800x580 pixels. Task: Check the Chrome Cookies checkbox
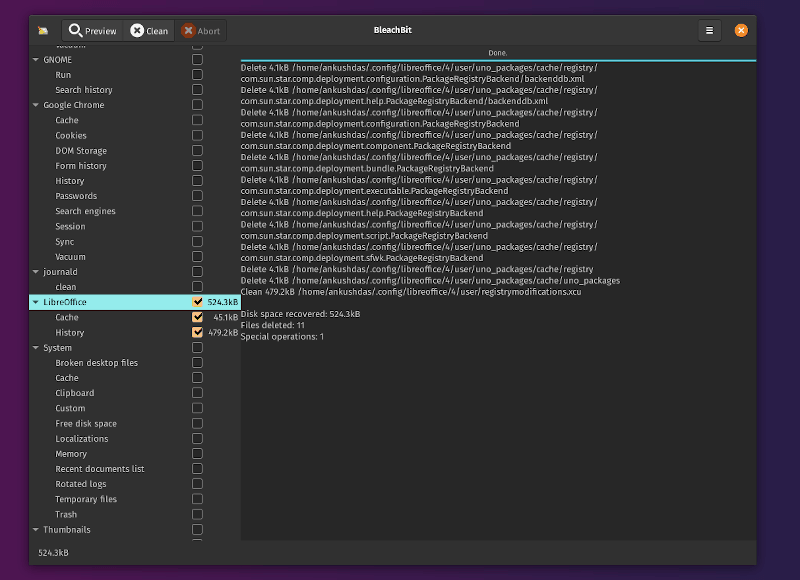click(x=197, y=135)
